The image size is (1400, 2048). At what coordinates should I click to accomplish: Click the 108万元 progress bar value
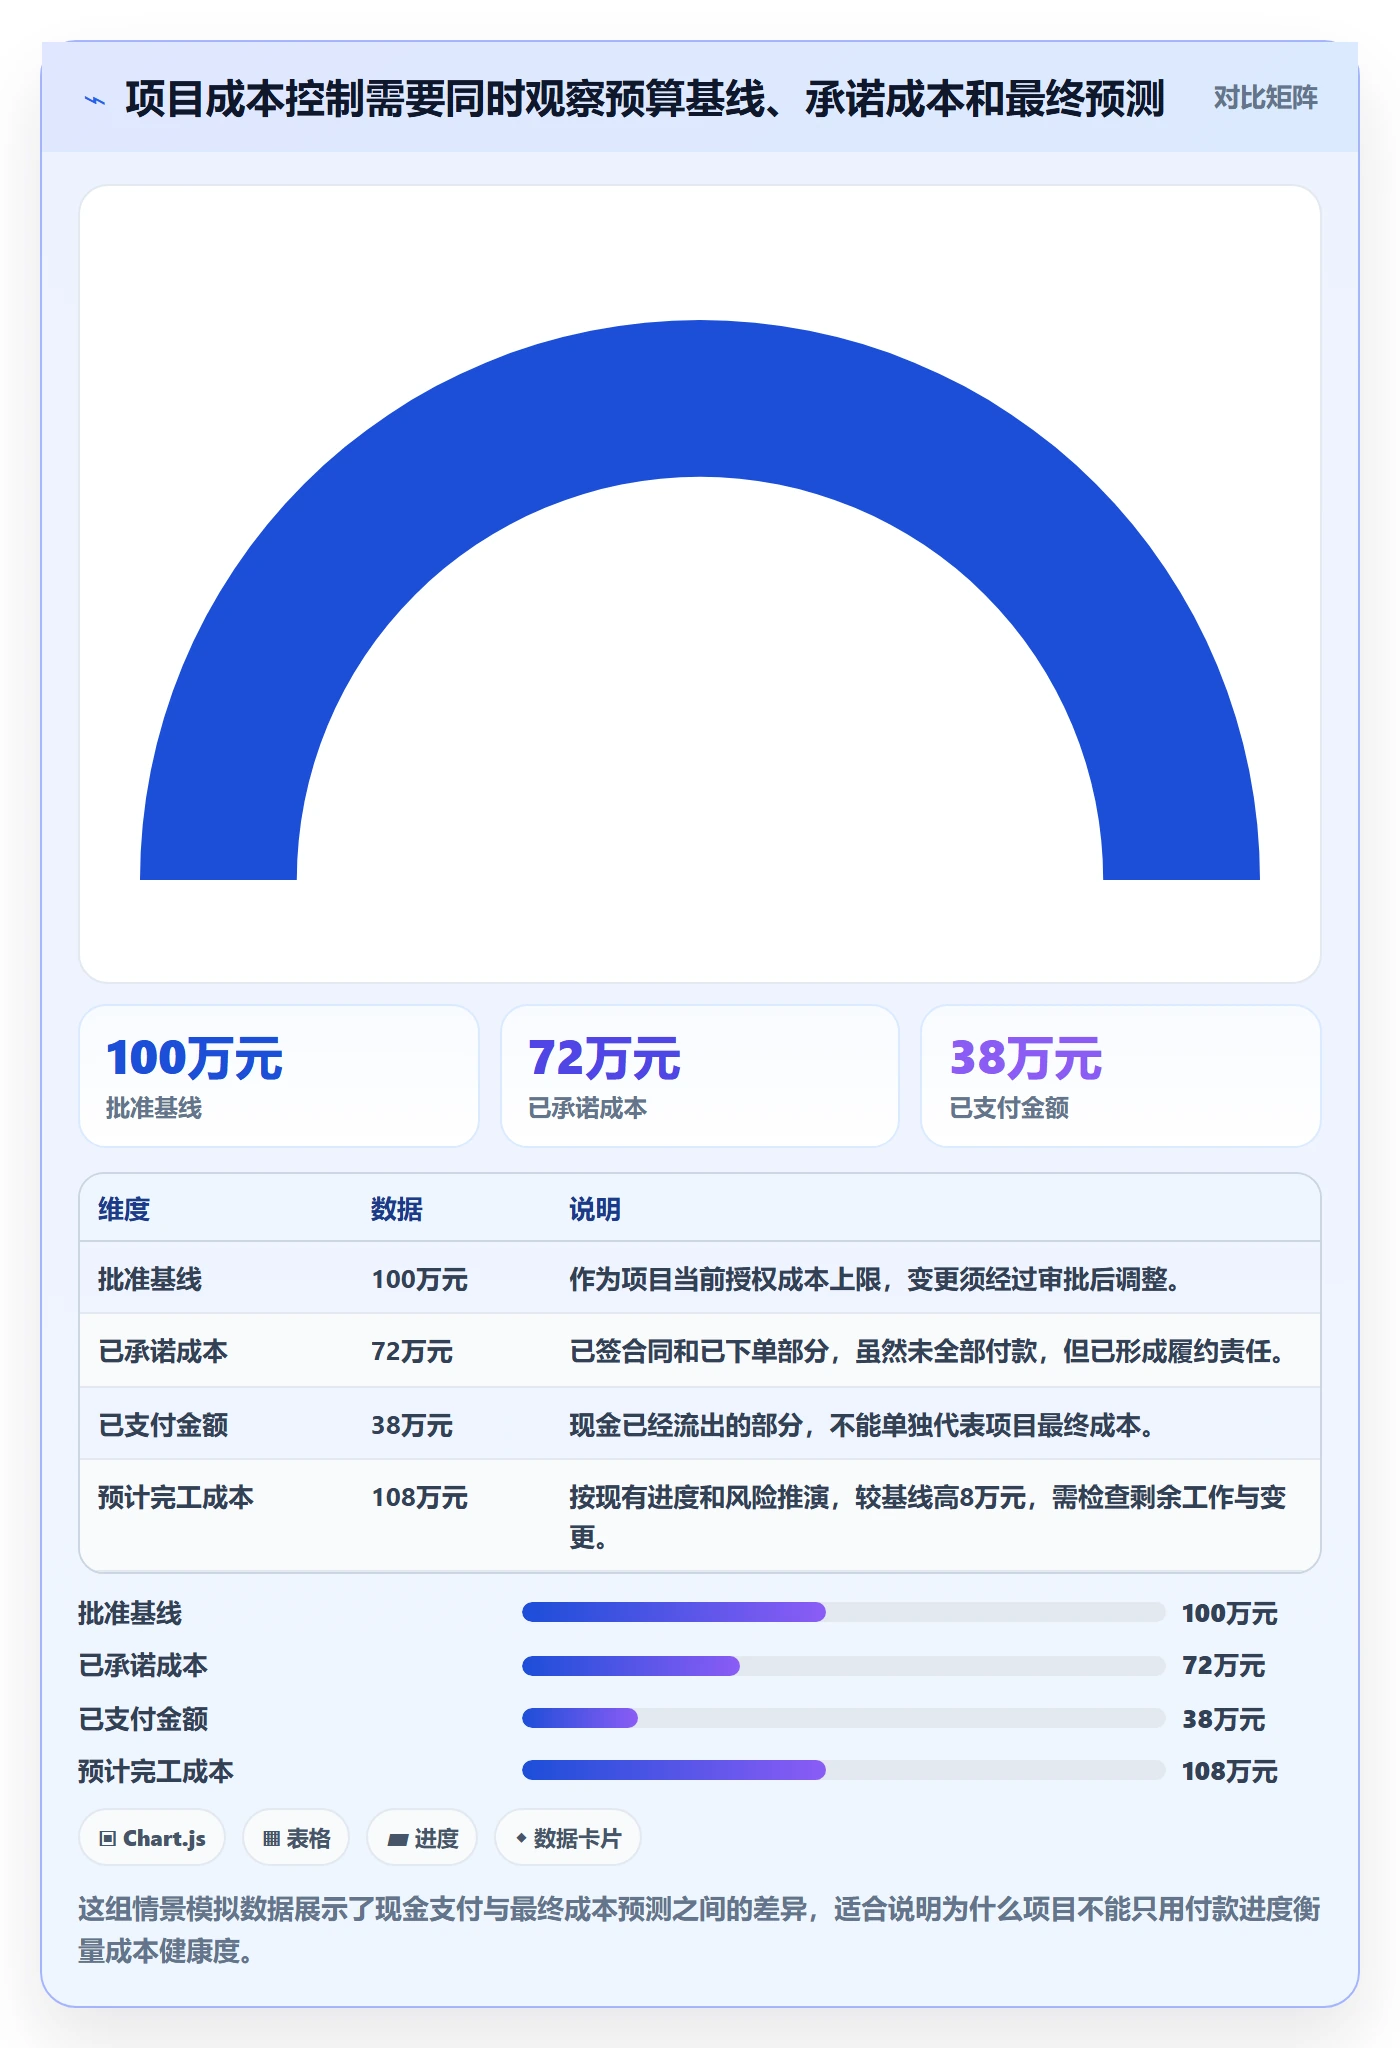(1230, 1771)
